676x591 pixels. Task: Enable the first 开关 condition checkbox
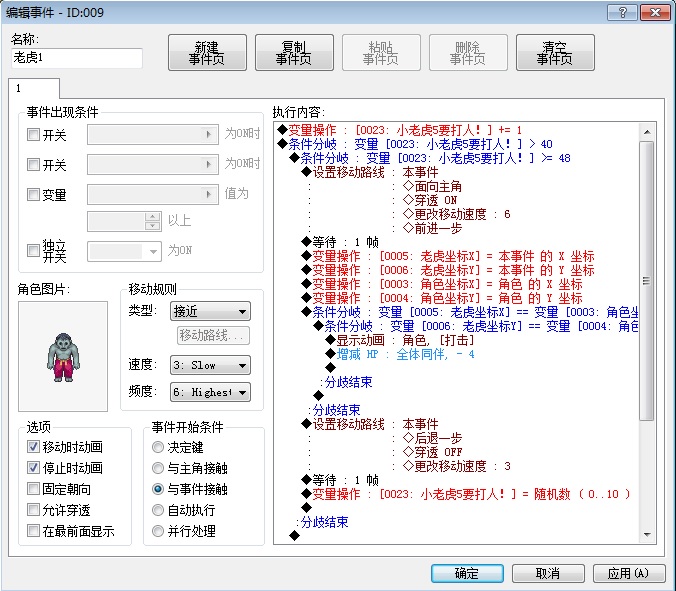(33, 134)
